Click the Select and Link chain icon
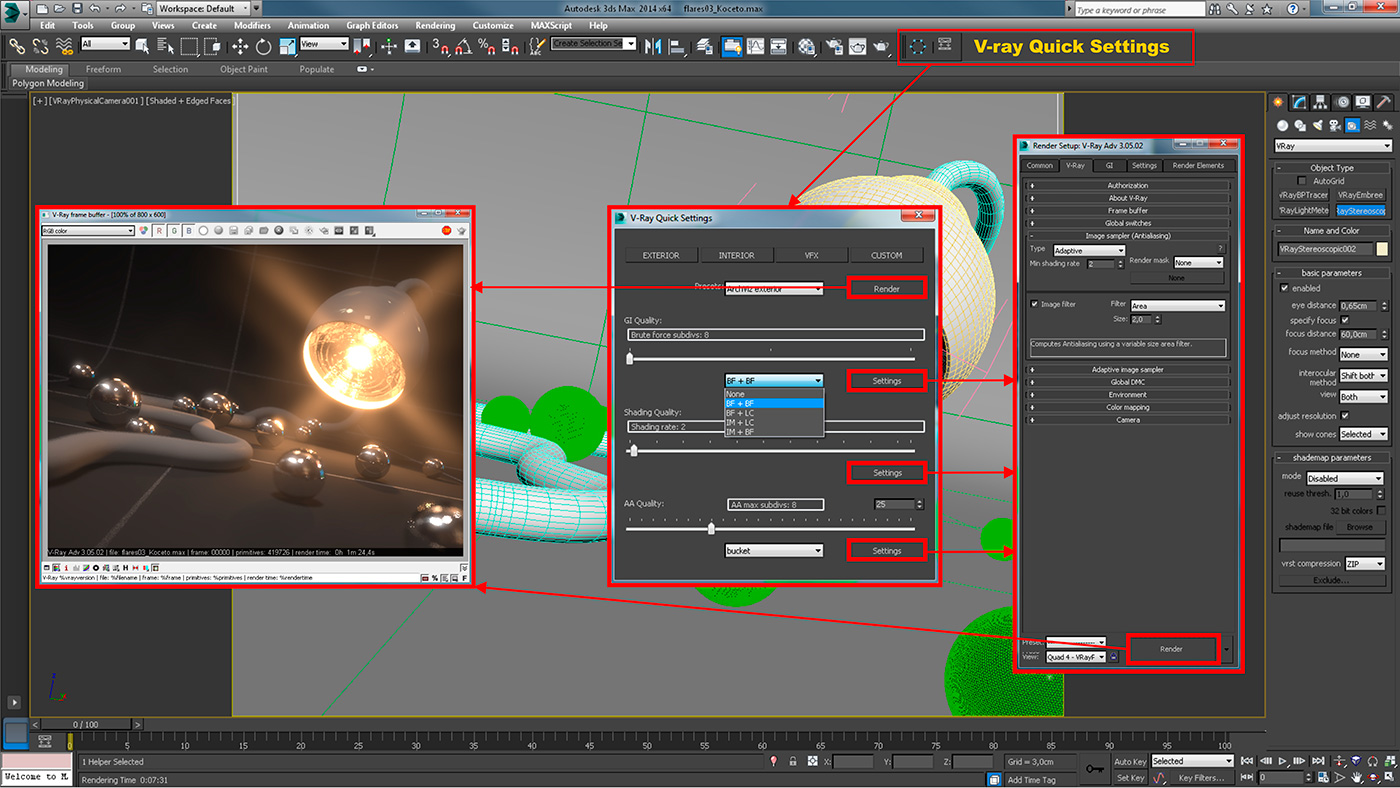This screenshot has width=1400, height=788. (17, 46)
